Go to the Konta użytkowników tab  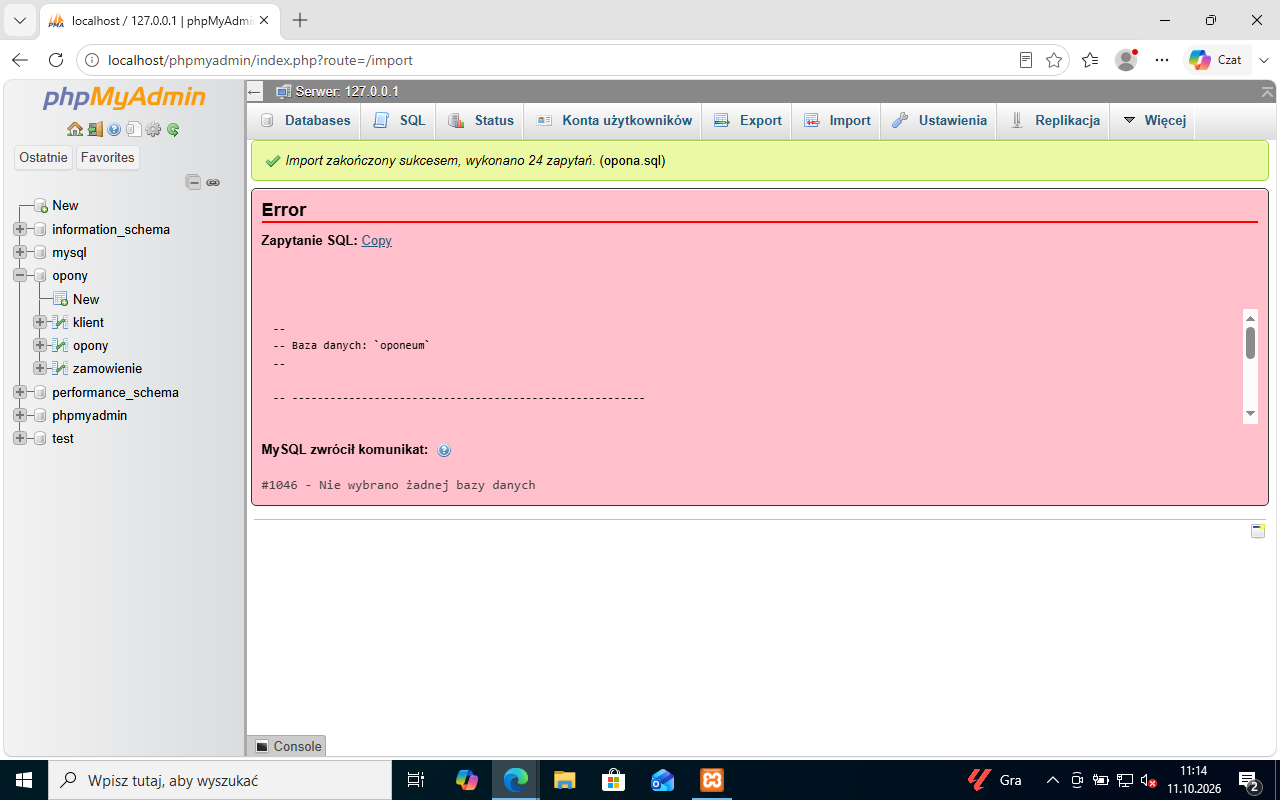click(613, 120)
